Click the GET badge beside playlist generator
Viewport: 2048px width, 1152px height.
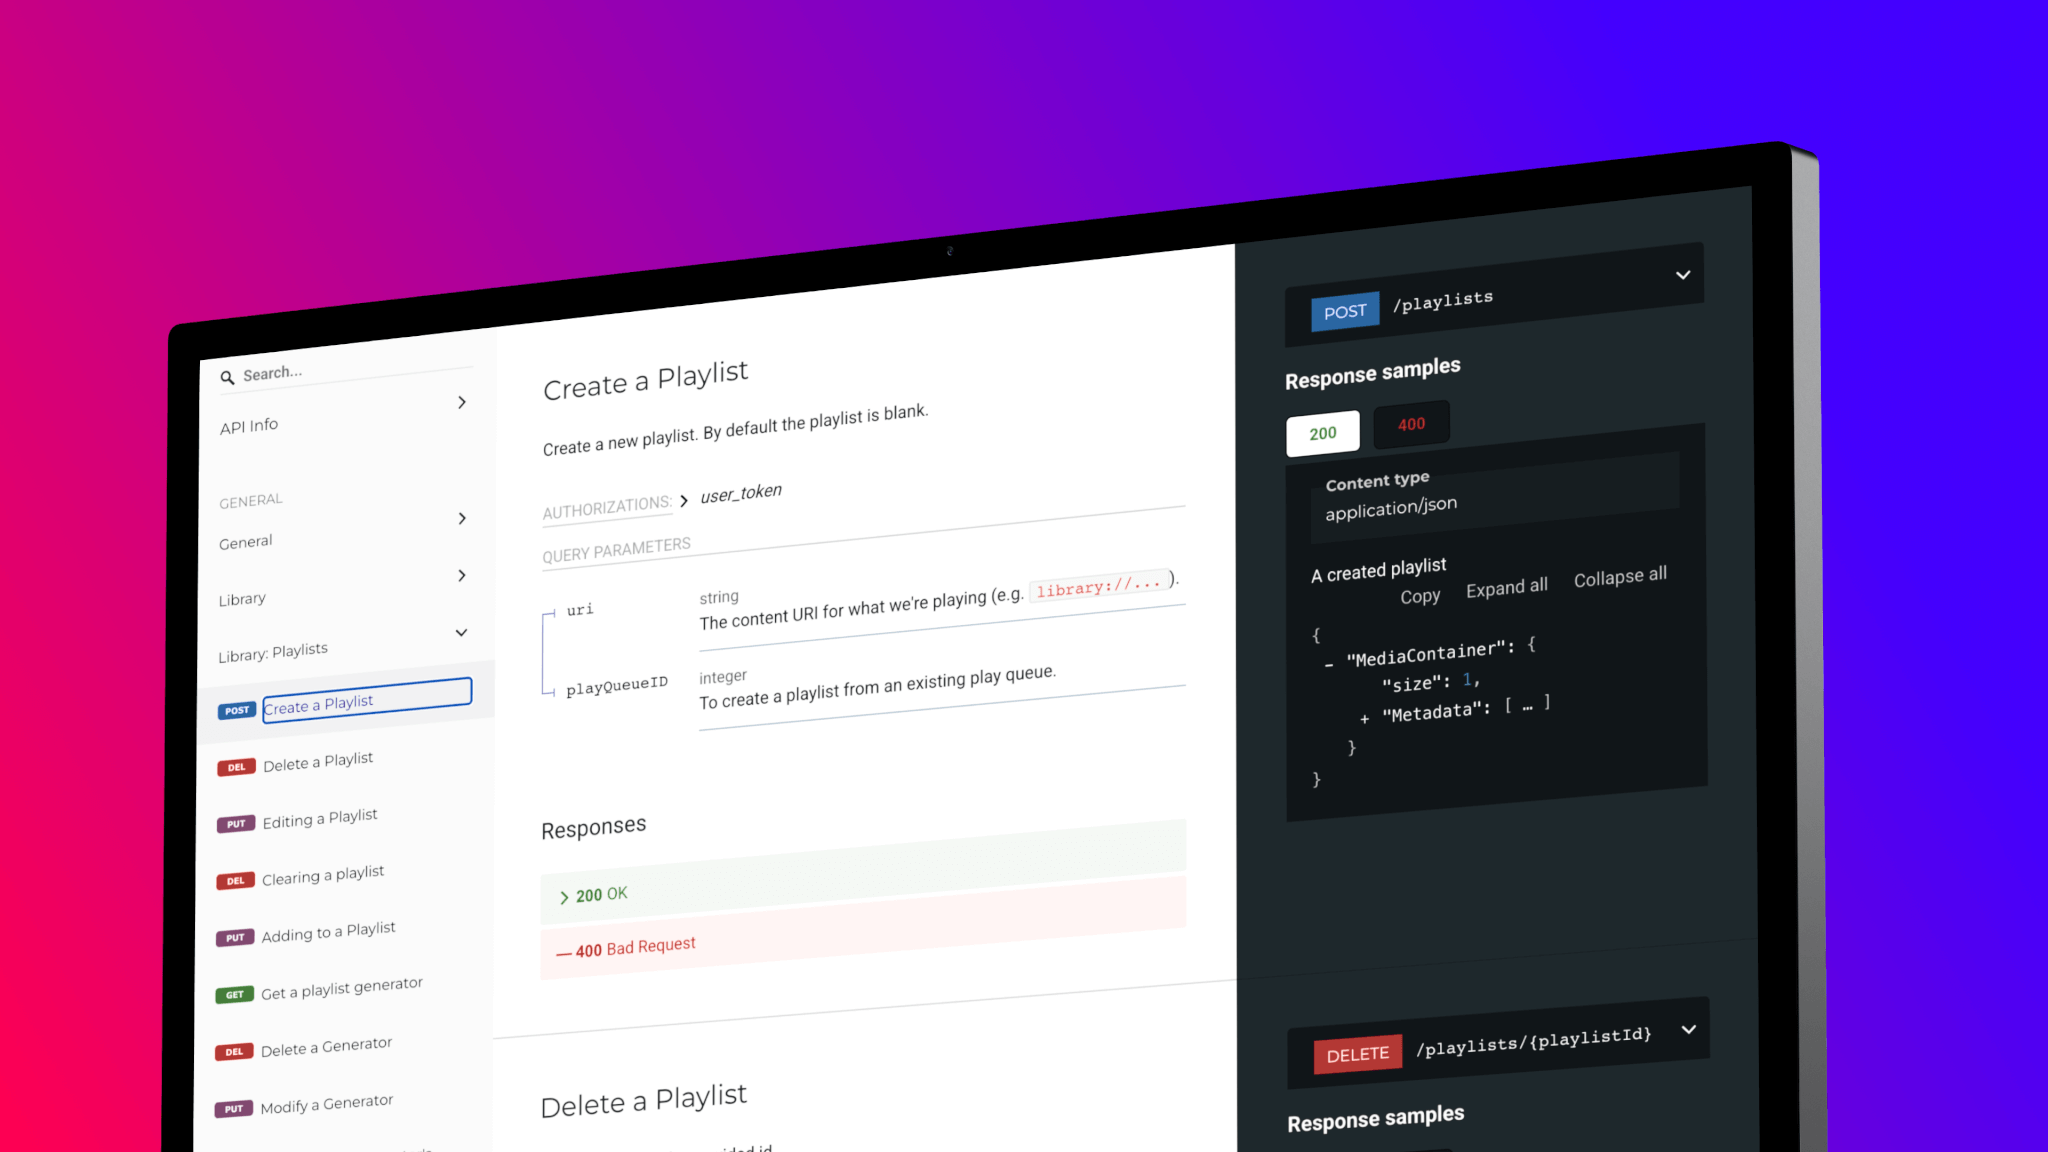pyautogui.click(x=234, y=994)
